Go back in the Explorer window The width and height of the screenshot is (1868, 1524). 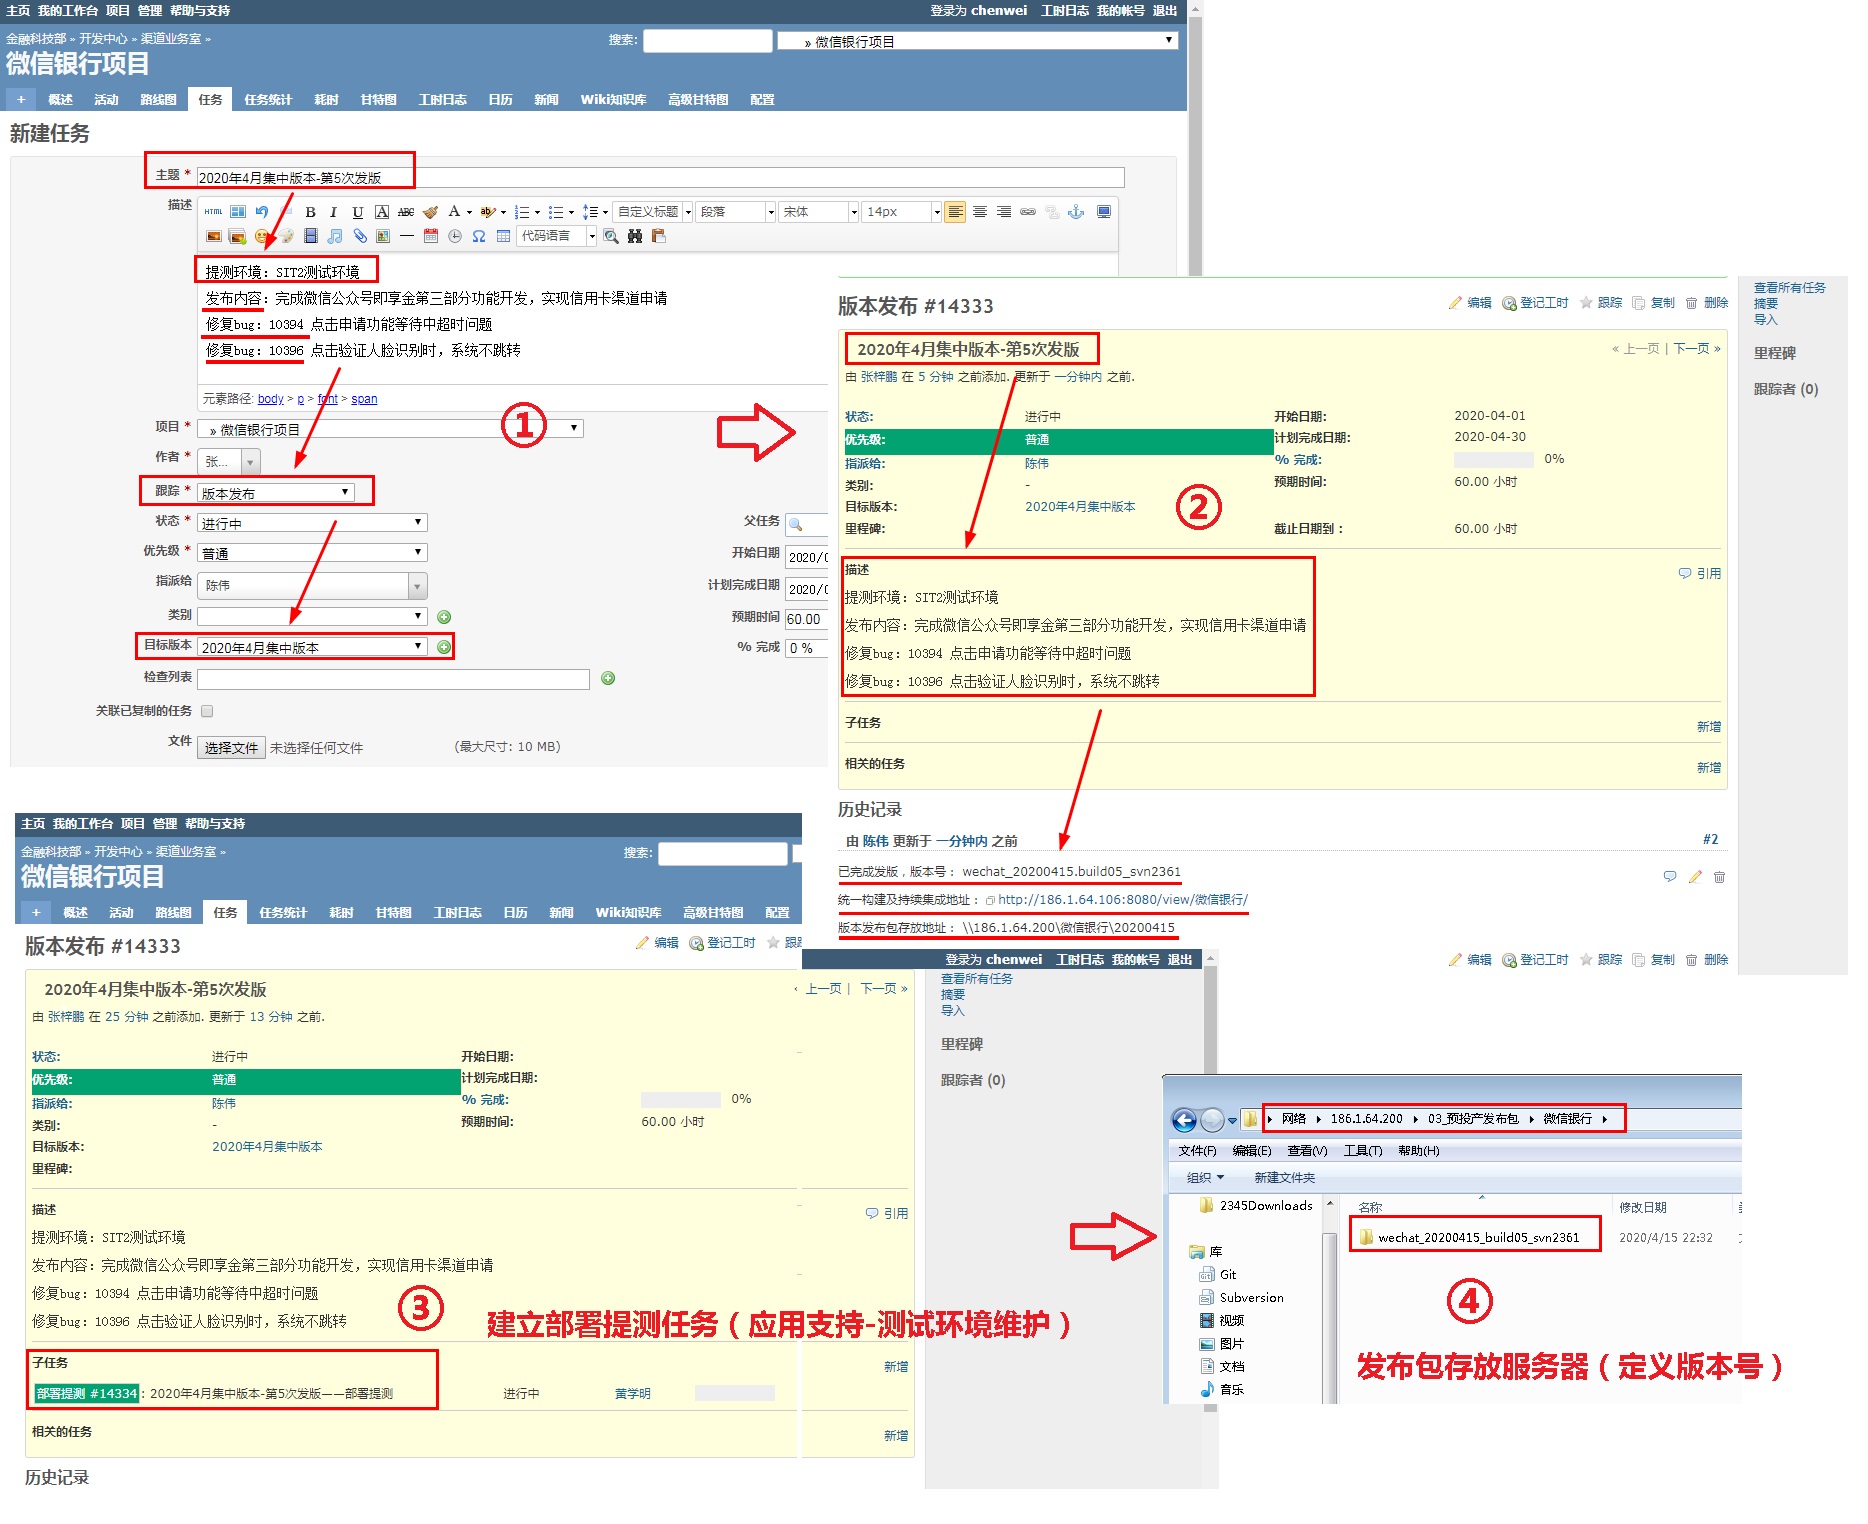tap(1184, 1120)
